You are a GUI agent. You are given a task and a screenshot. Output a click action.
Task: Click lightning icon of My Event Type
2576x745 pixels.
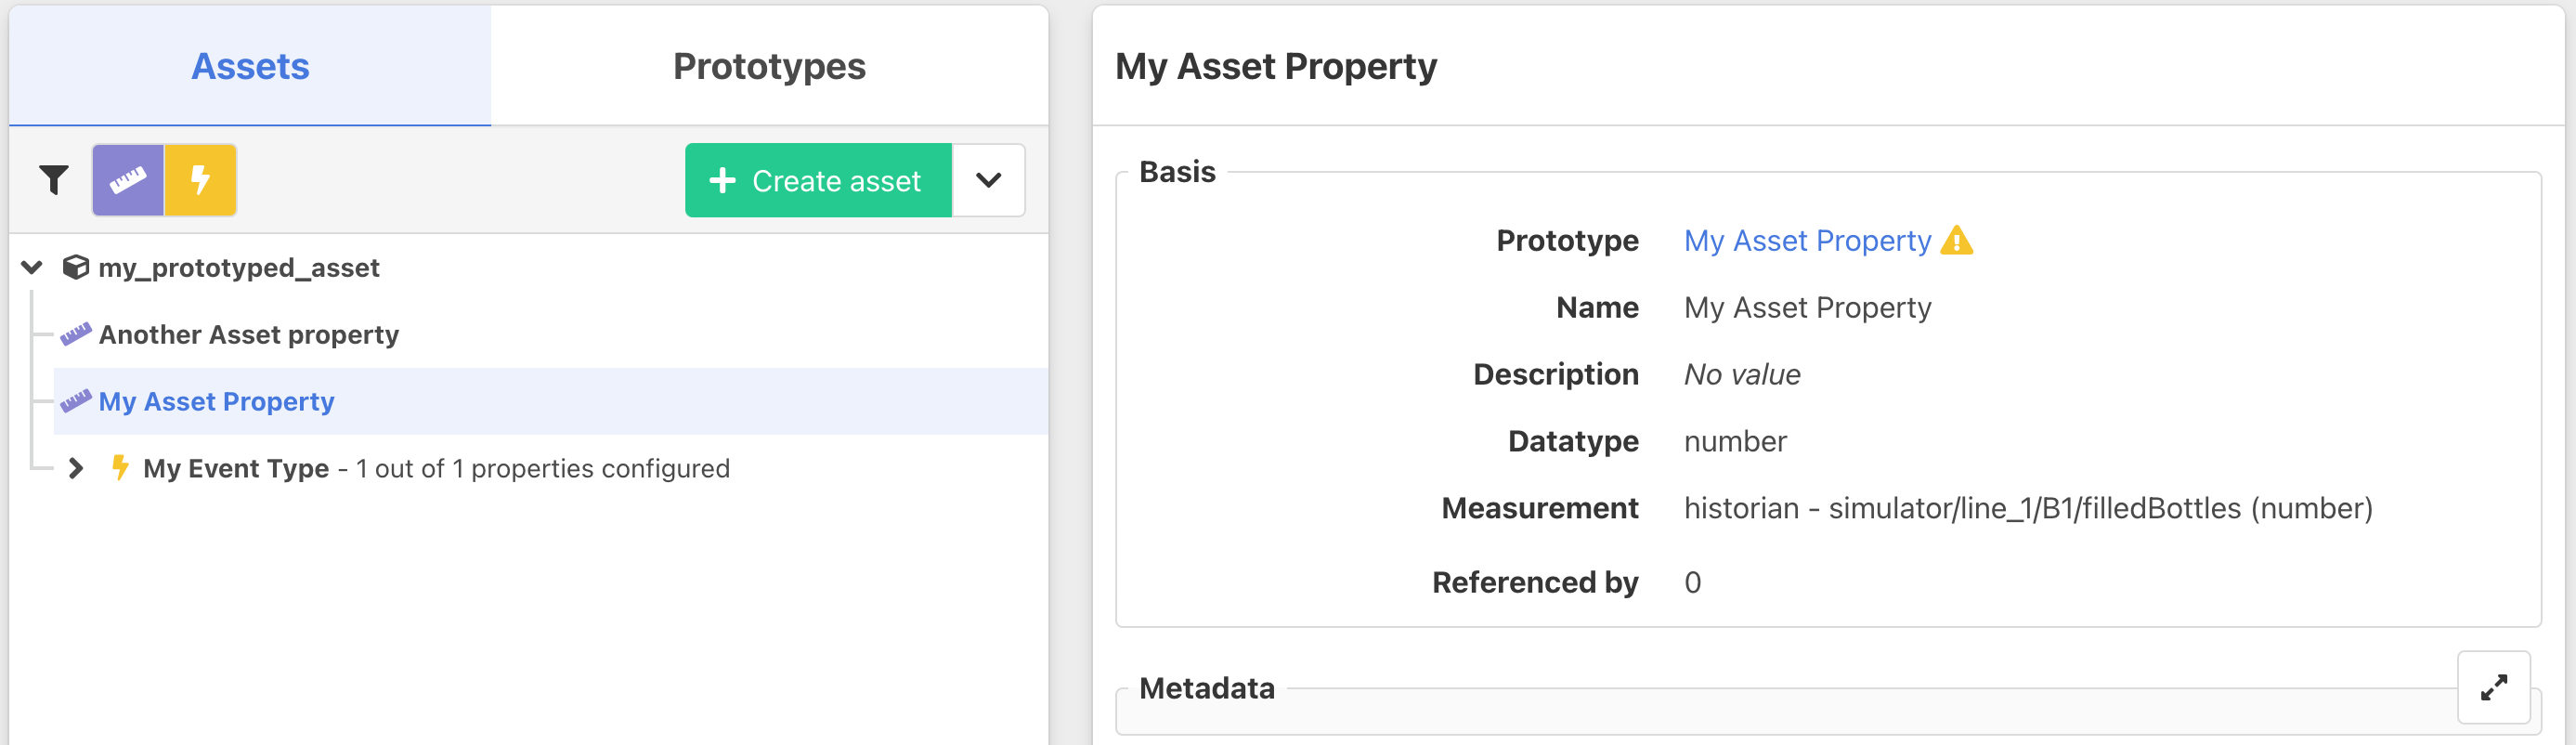120,467
